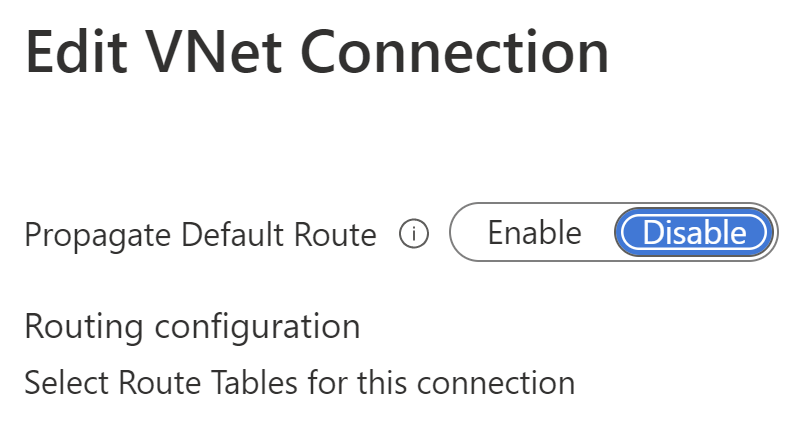The height and width of the screenshot is (447, 796).
Task: Enable Propagate Default Route
Action: [534, 234]
